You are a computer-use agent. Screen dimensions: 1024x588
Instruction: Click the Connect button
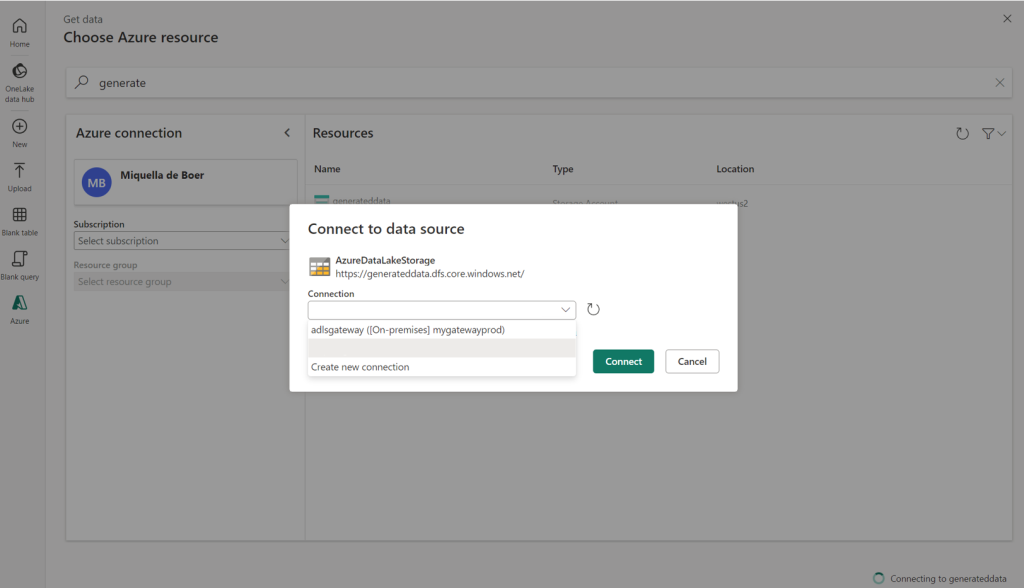[624, 361]
